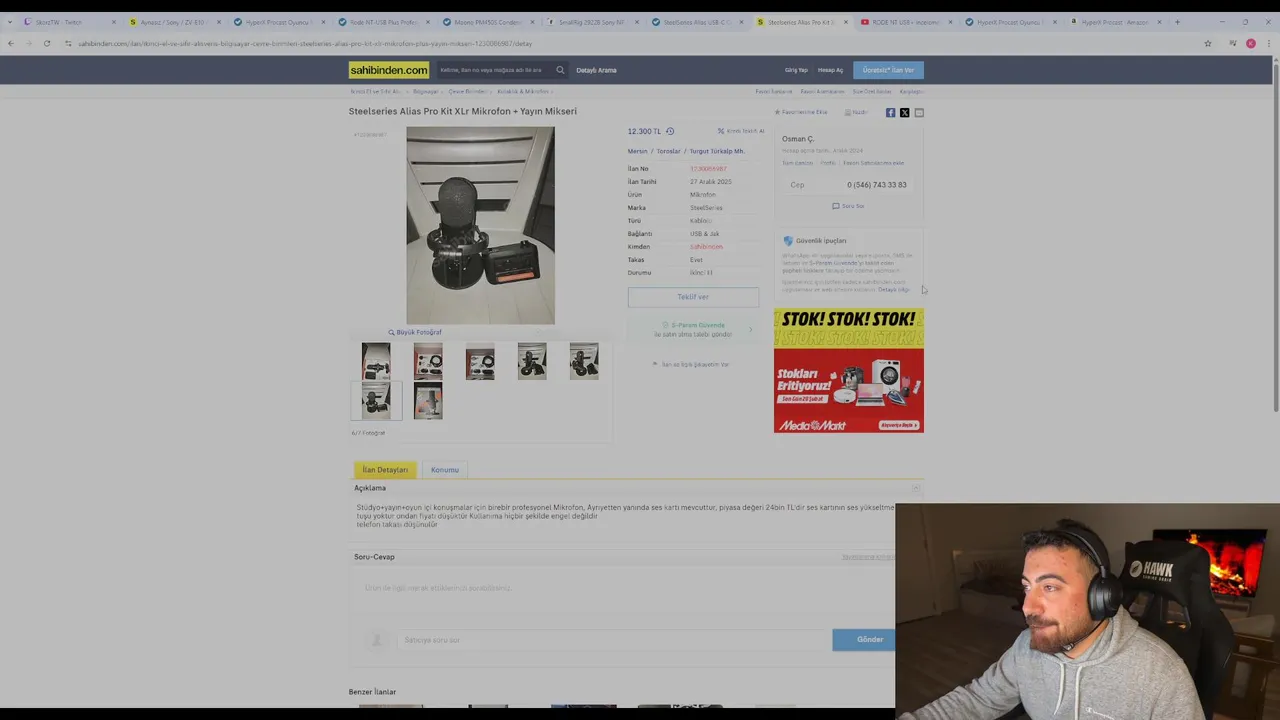1280x720 pixels.
Task: Open Çevre Birimleri breadcrumb link
Action: coord(467,92)
